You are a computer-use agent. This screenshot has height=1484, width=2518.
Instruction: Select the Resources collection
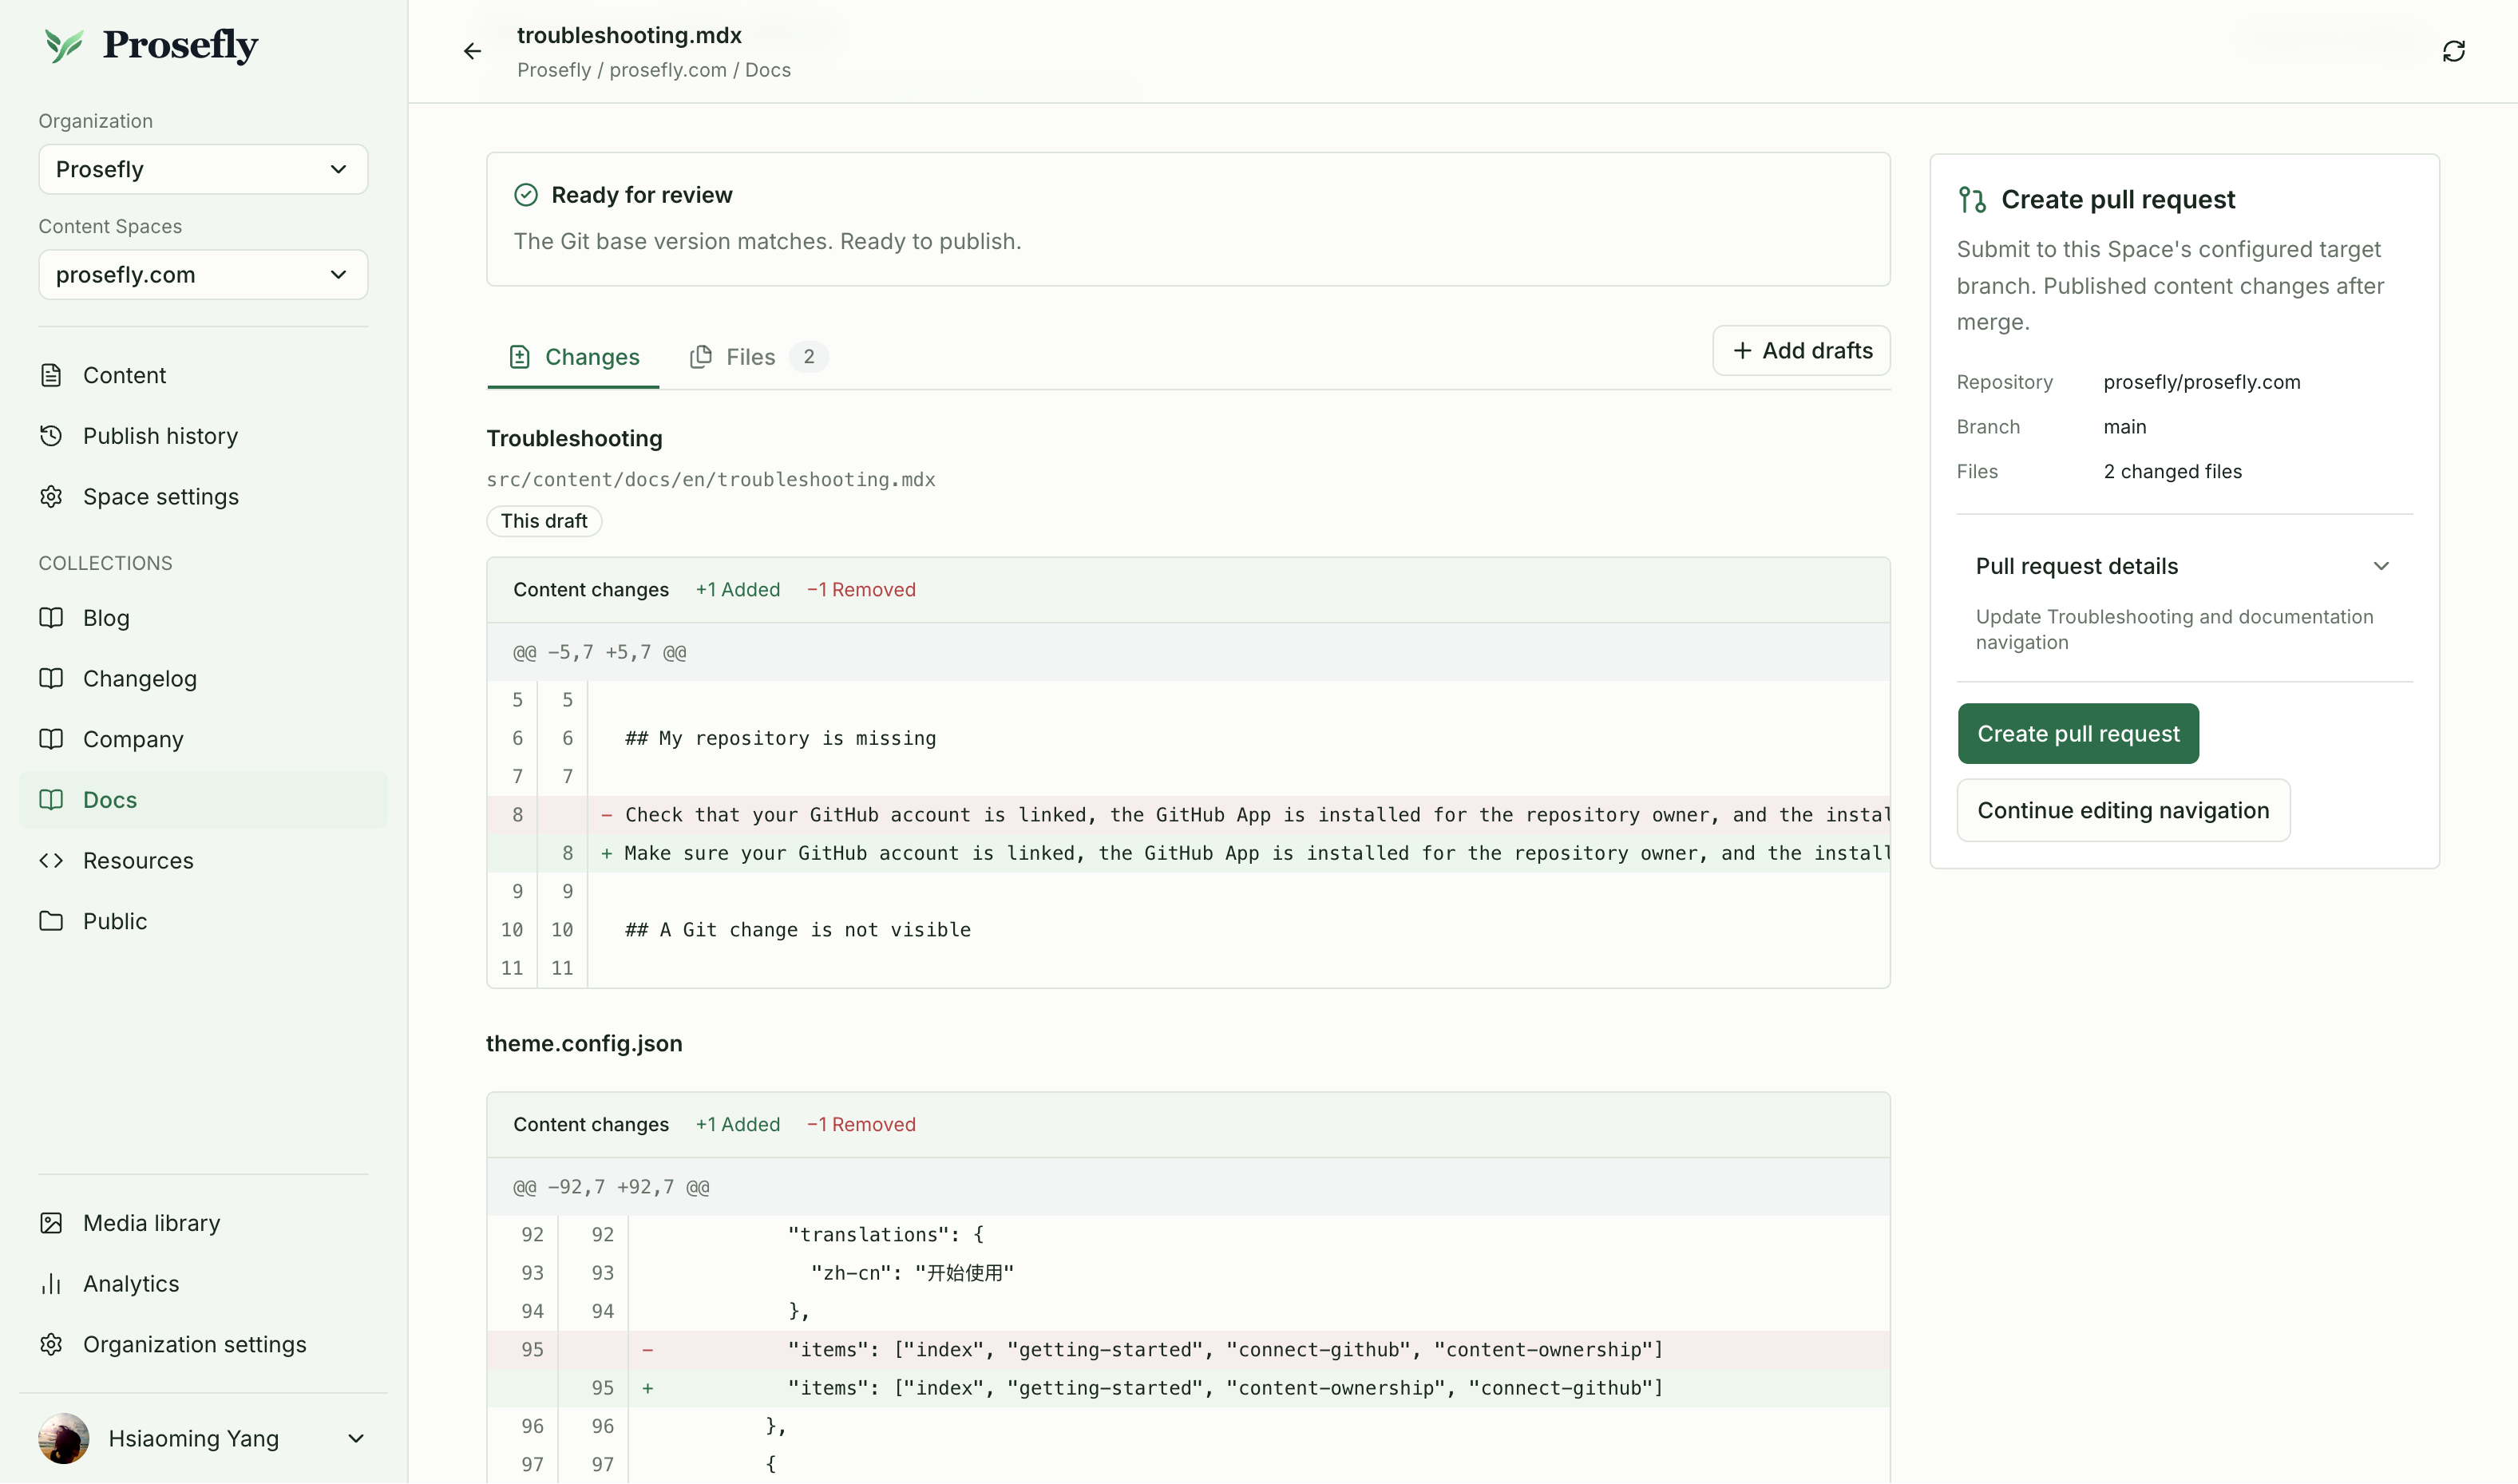click(x=203, y=861)
